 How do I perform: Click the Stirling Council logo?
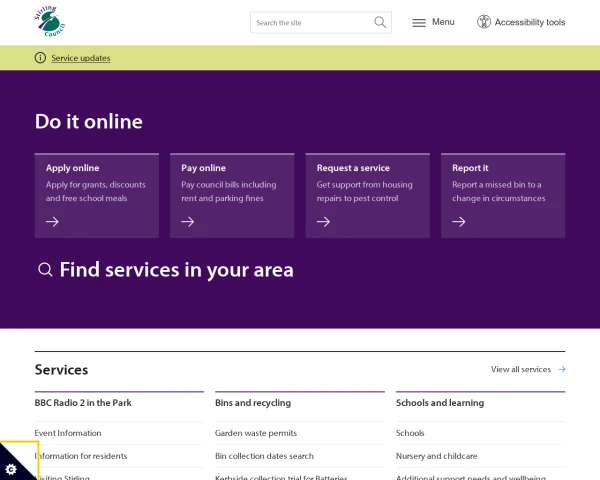50,21
